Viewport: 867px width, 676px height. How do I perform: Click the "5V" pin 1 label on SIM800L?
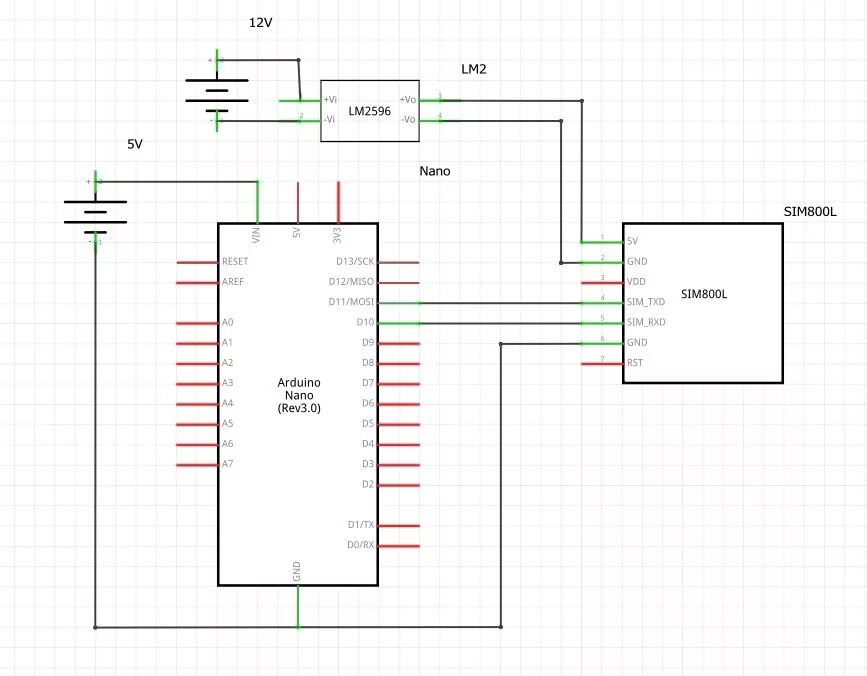click(x=633, y=242)
